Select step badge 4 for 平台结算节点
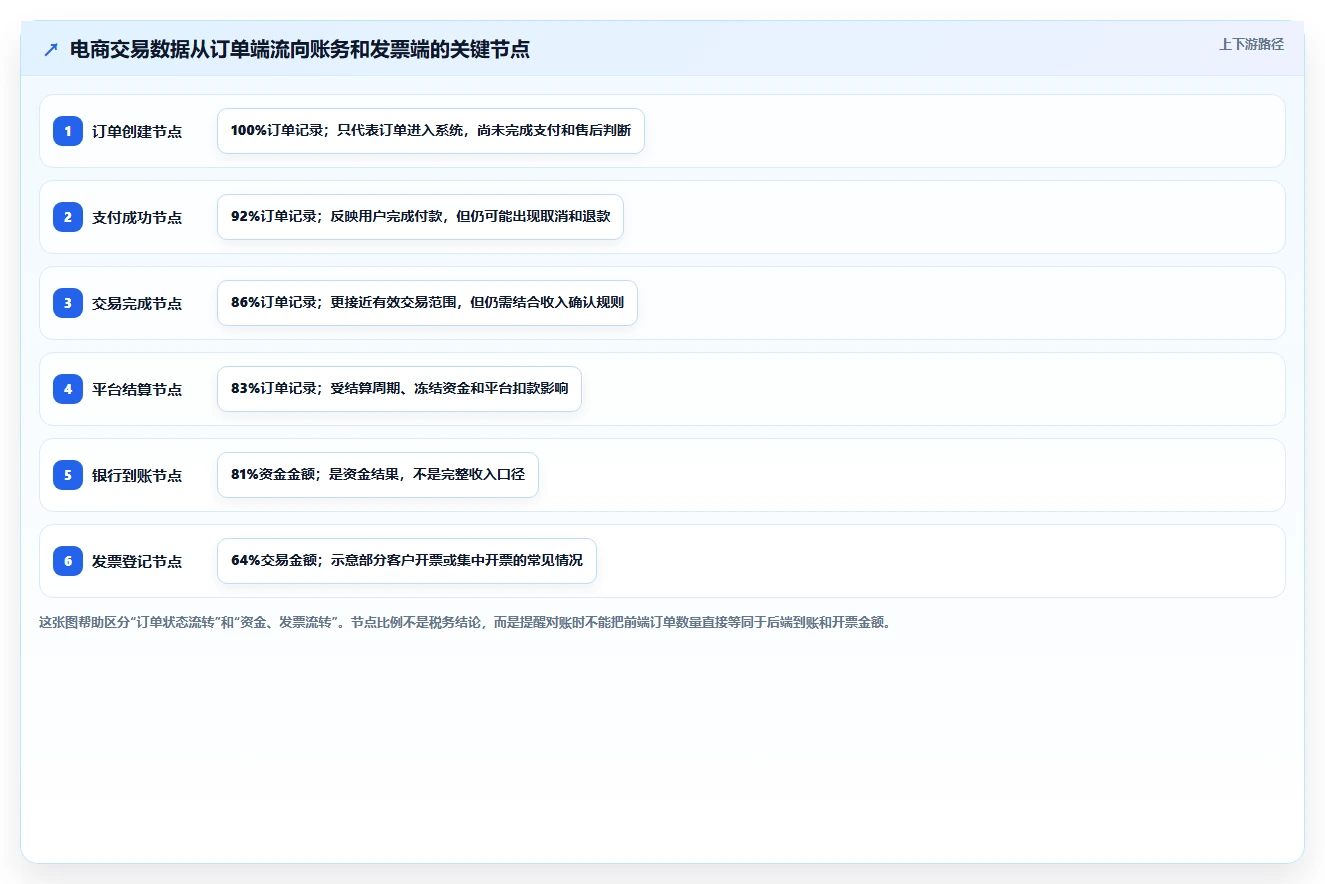Viewport: 1325px width, 884px height. (68, 389)
